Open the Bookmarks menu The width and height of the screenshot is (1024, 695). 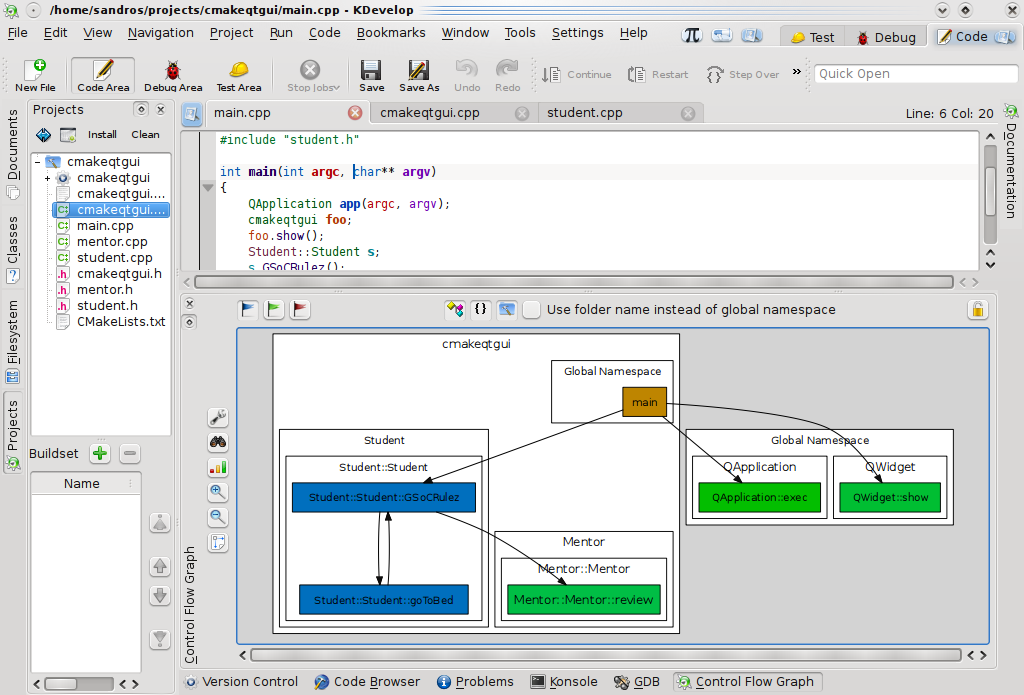390,32
